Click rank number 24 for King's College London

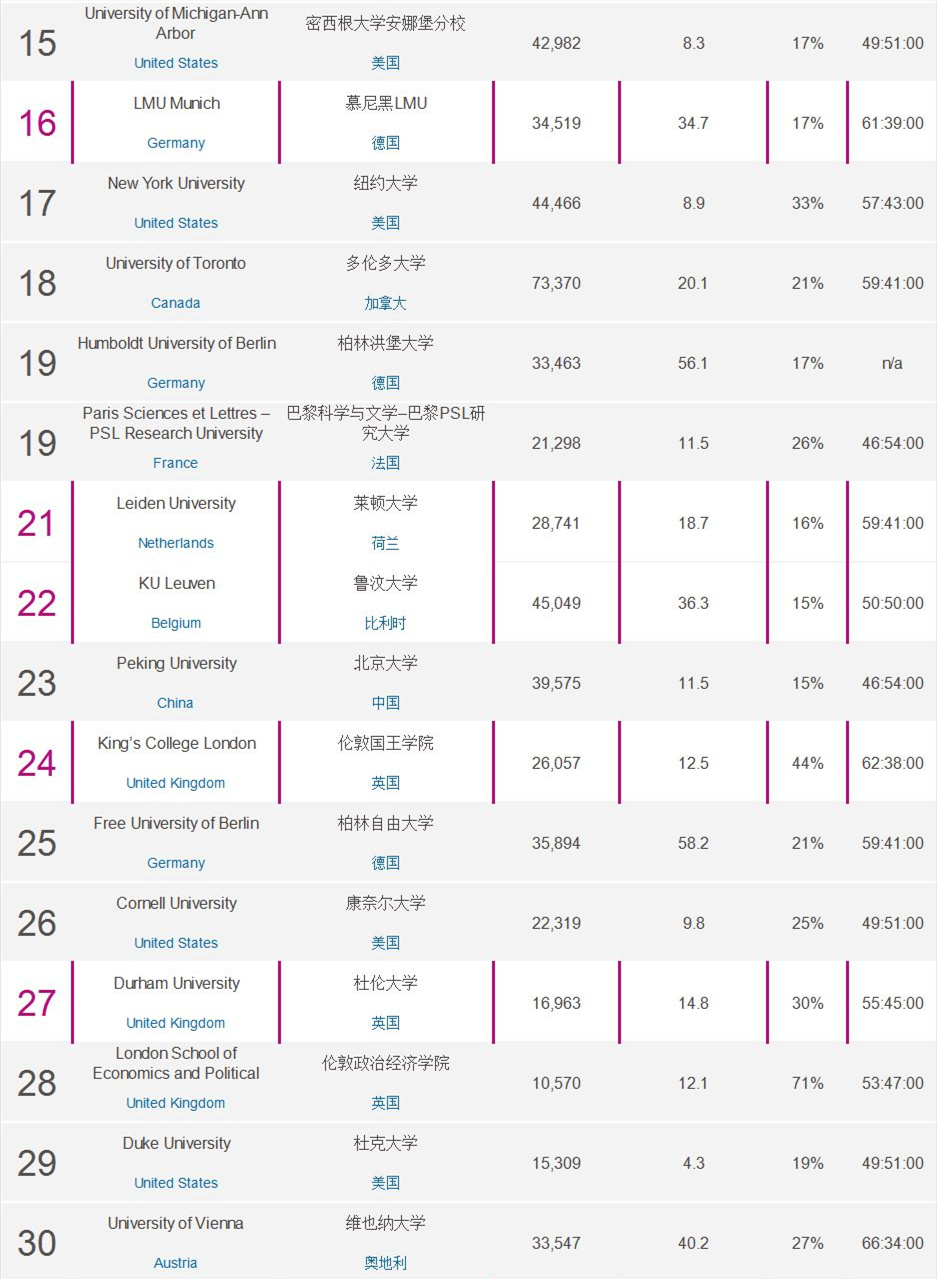point(37,763)
